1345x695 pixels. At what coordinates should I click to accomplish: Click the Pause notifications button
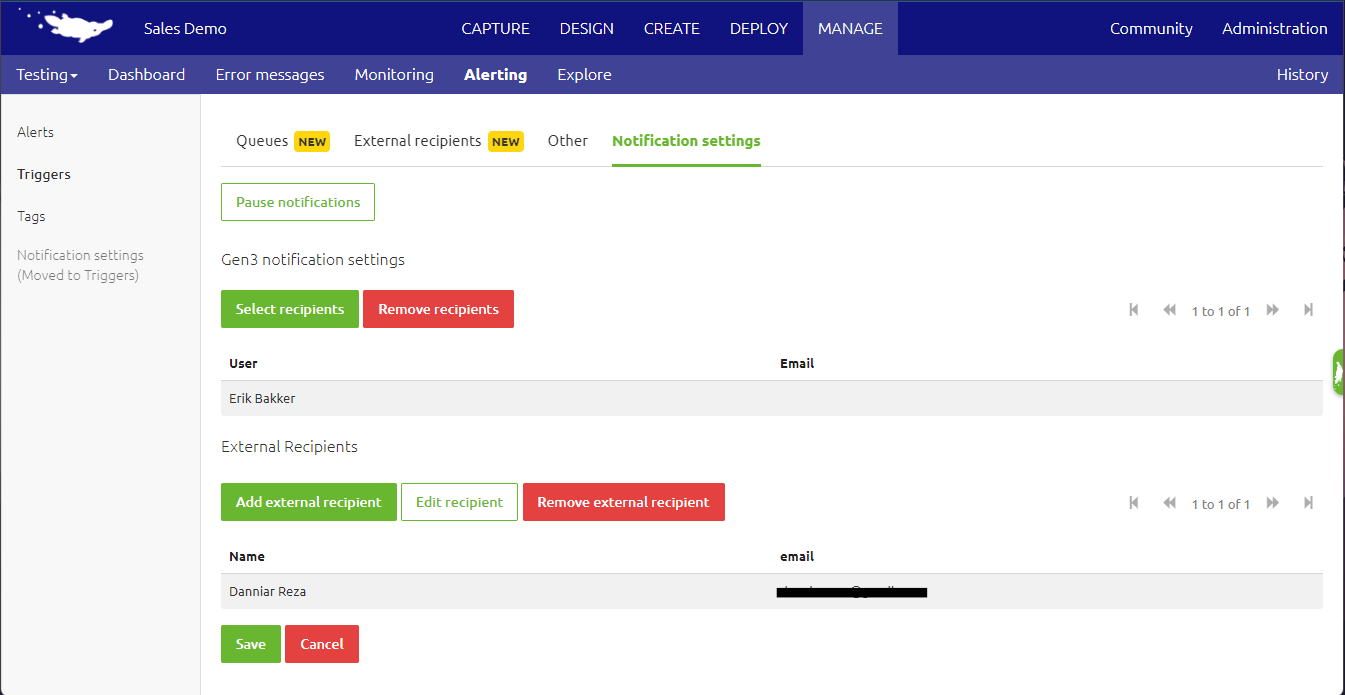(x=297, y=201)
